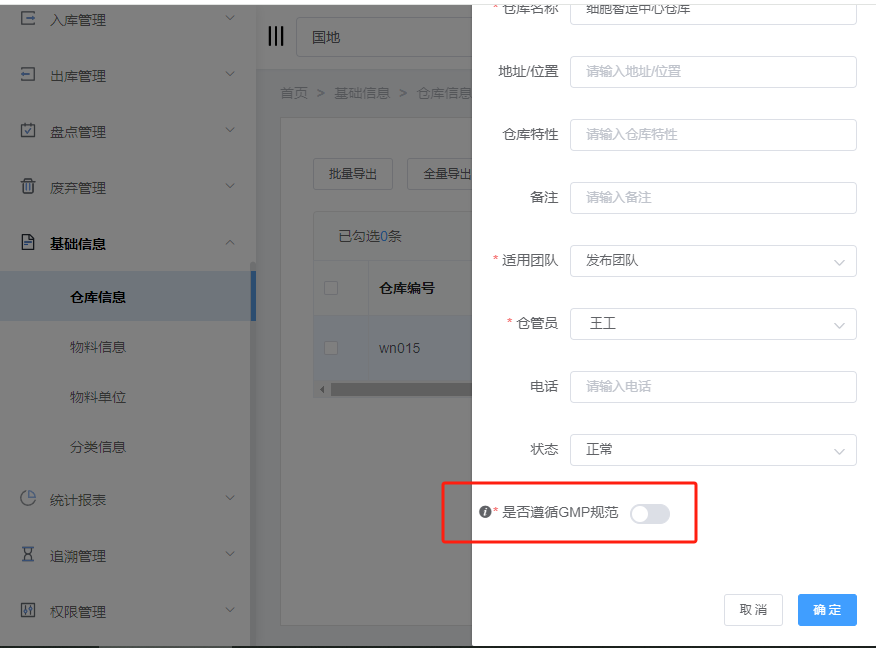Collapse the 基础信息 menu chevron
The width and height of the screenshot is (876, 648).
click(230, 242)
